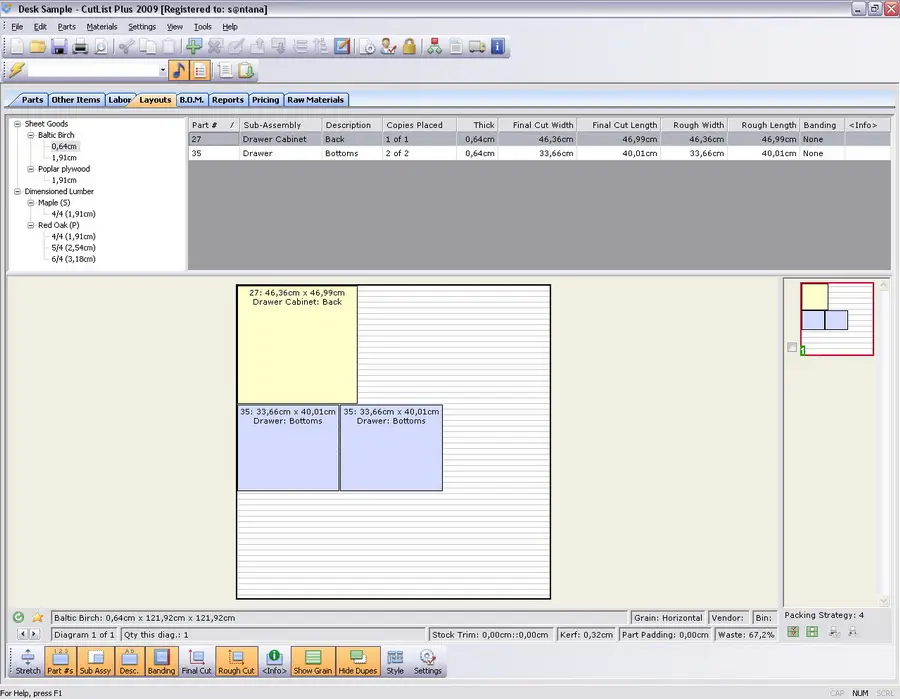This screenshot has width=900, height=699.
Task: Open print preview magnifier icon
Action: [100, 46]
